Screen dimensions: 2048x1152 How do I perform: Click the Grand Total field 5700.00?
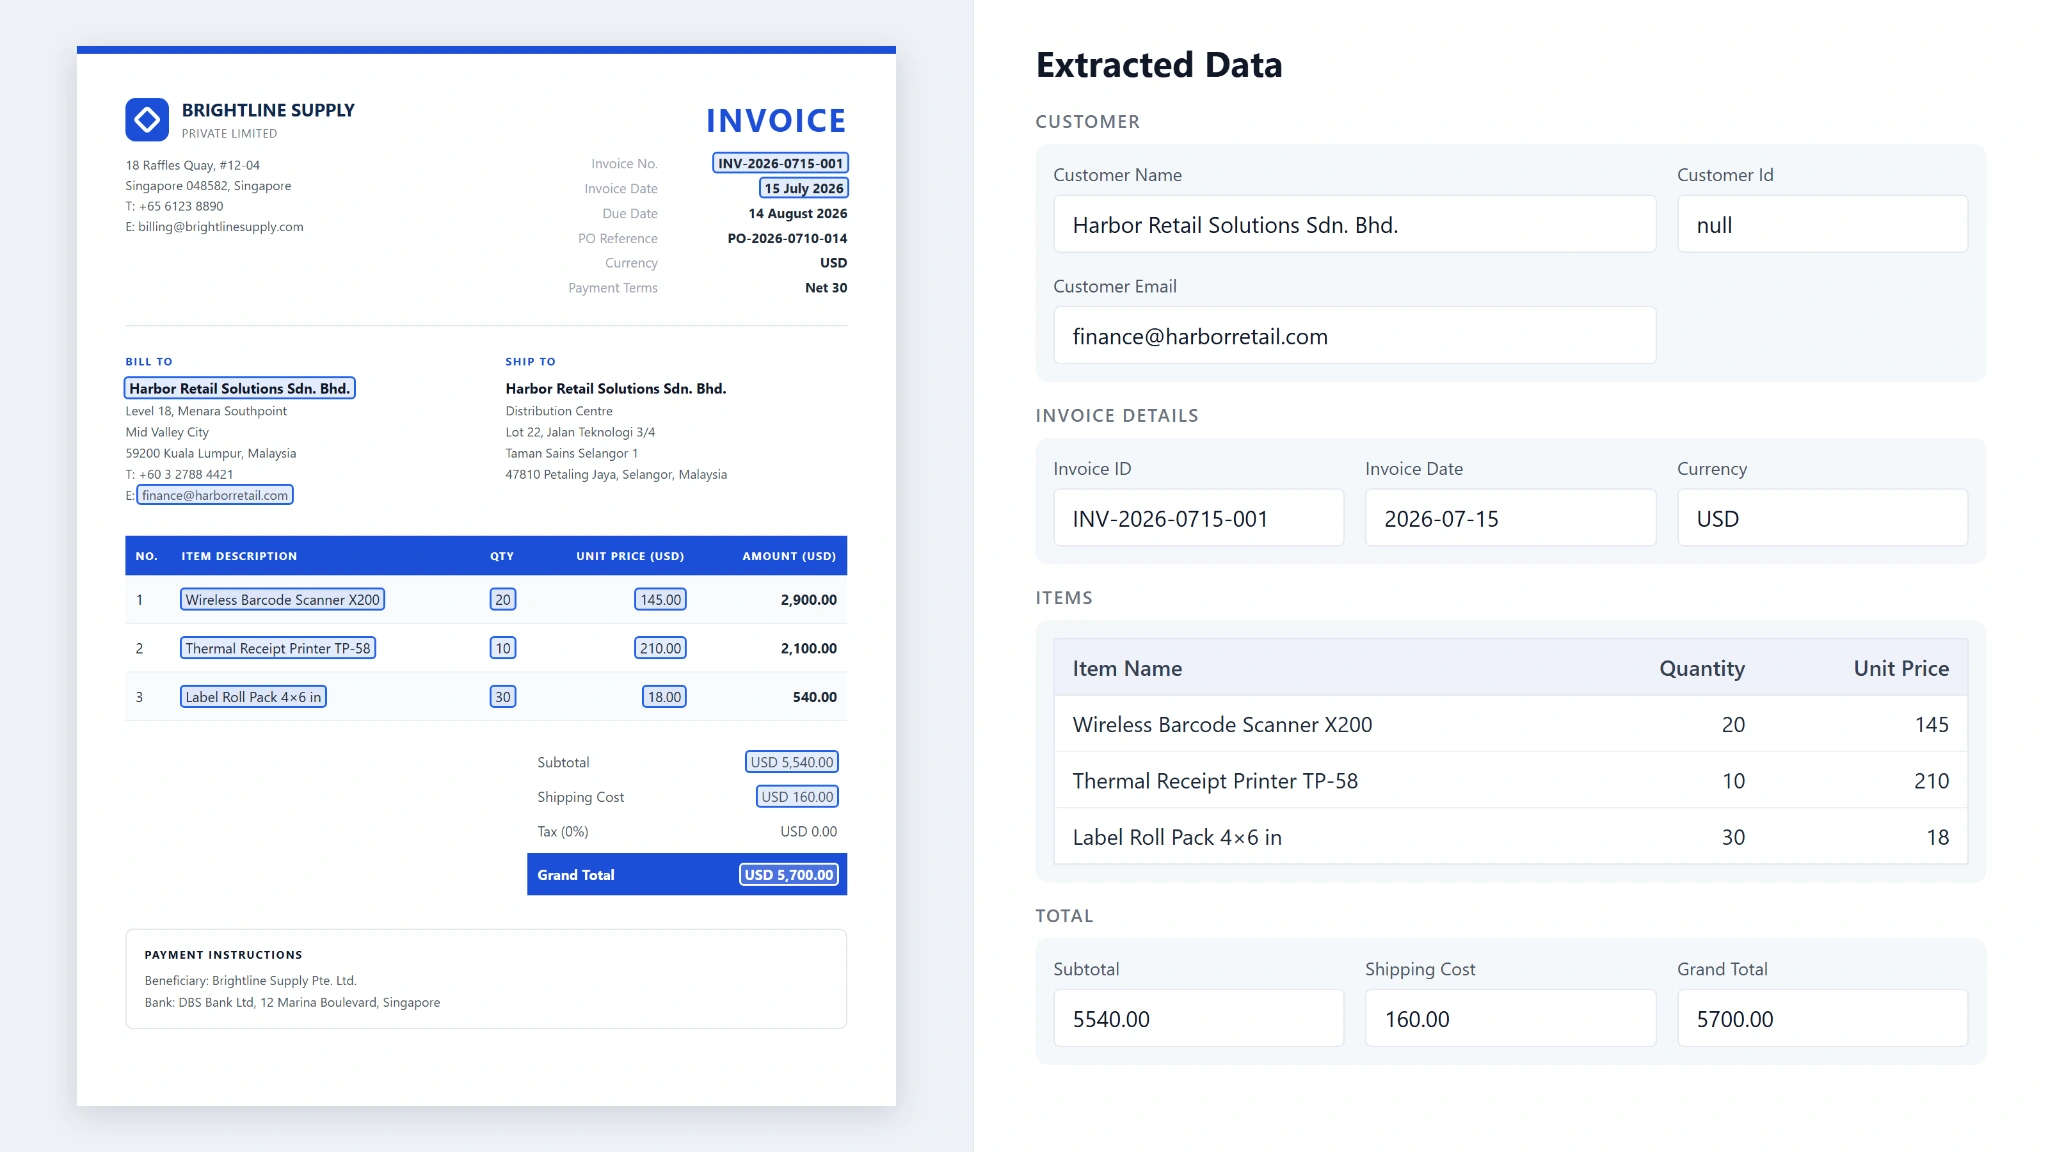[x=1822, y=1018]
